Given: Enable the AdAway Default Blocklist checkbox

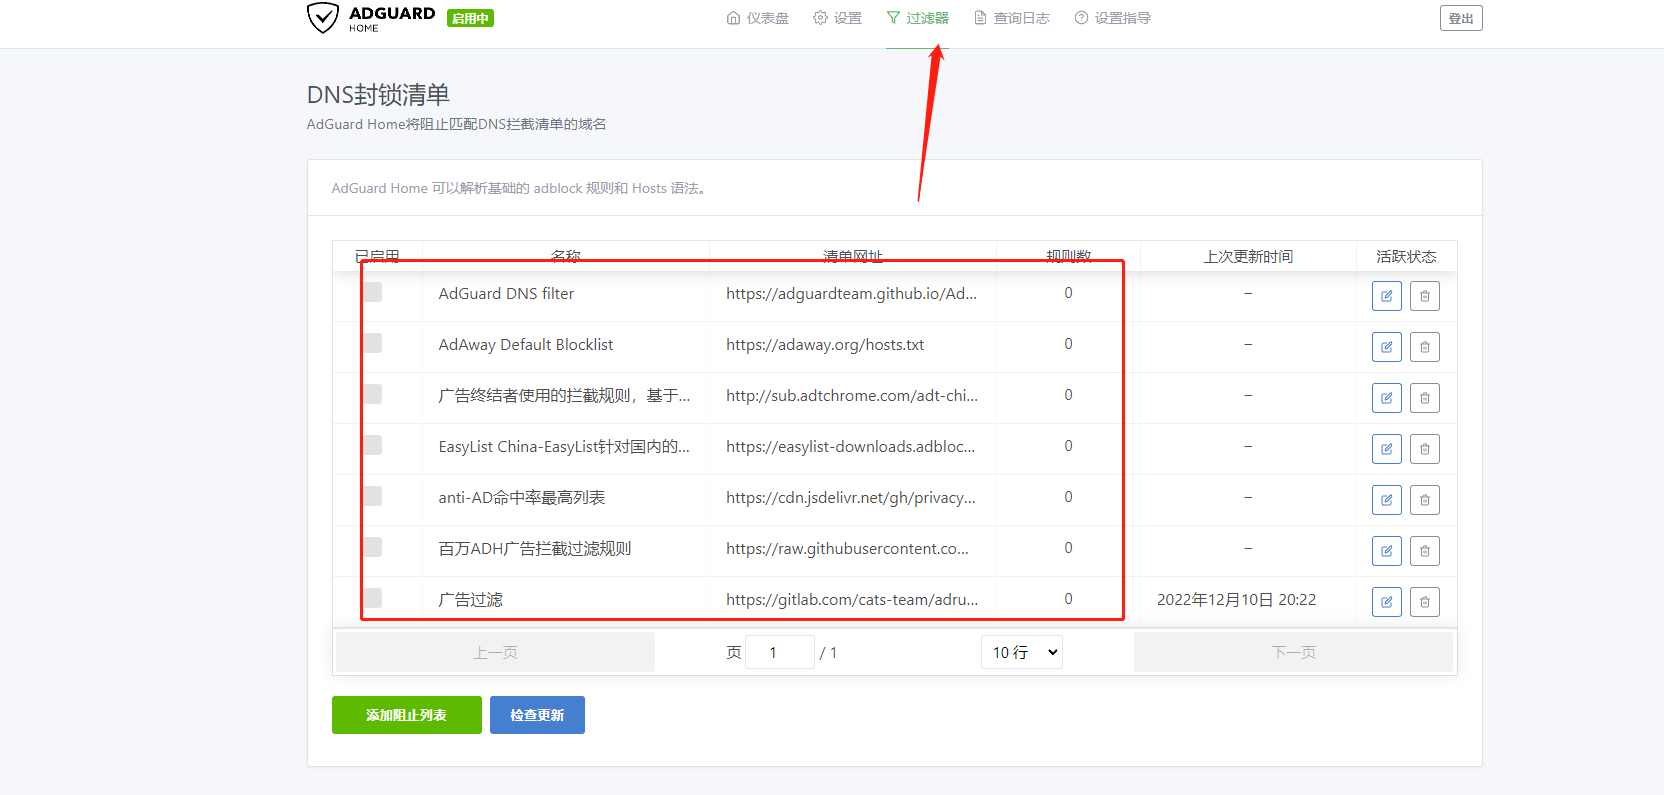Looking at the screenshot, I should coord(373,343).
